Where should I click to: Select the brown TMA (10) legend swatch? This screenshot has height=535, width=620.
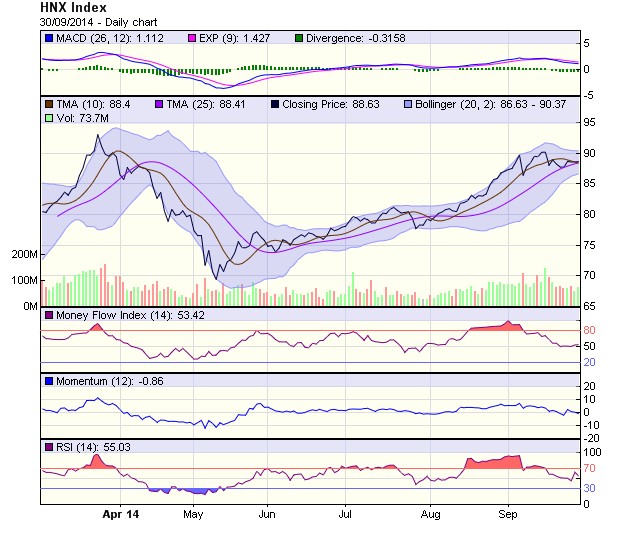point(48,104)
